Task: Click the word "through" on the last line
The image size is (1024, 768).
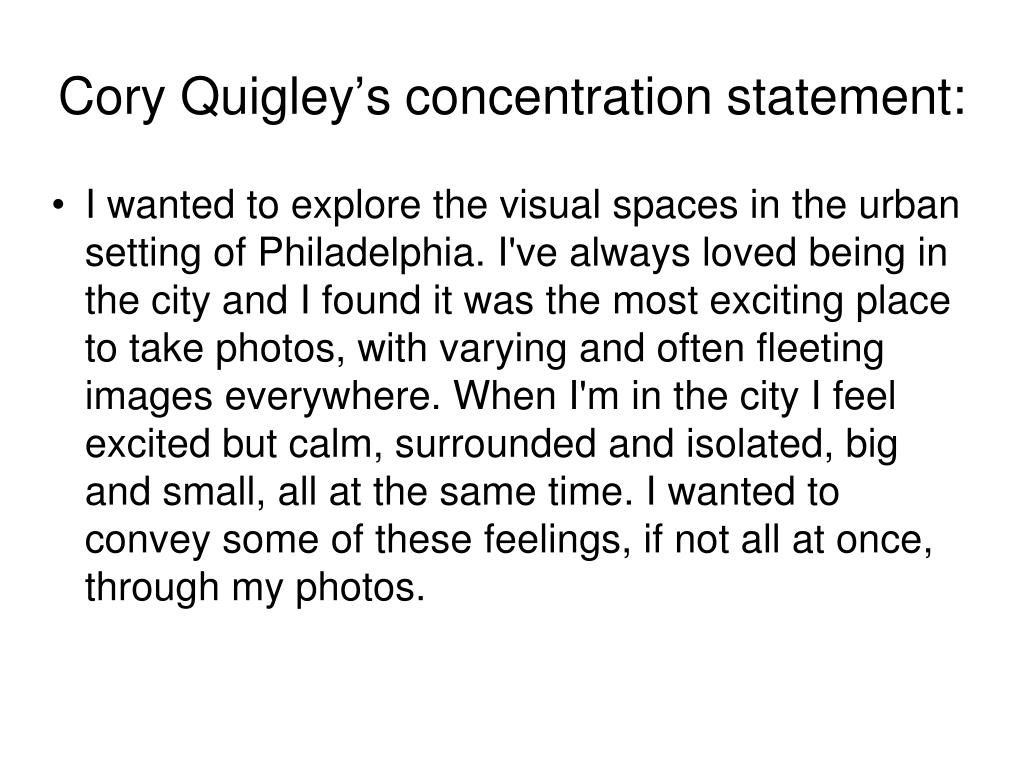Action: (152, 587)
